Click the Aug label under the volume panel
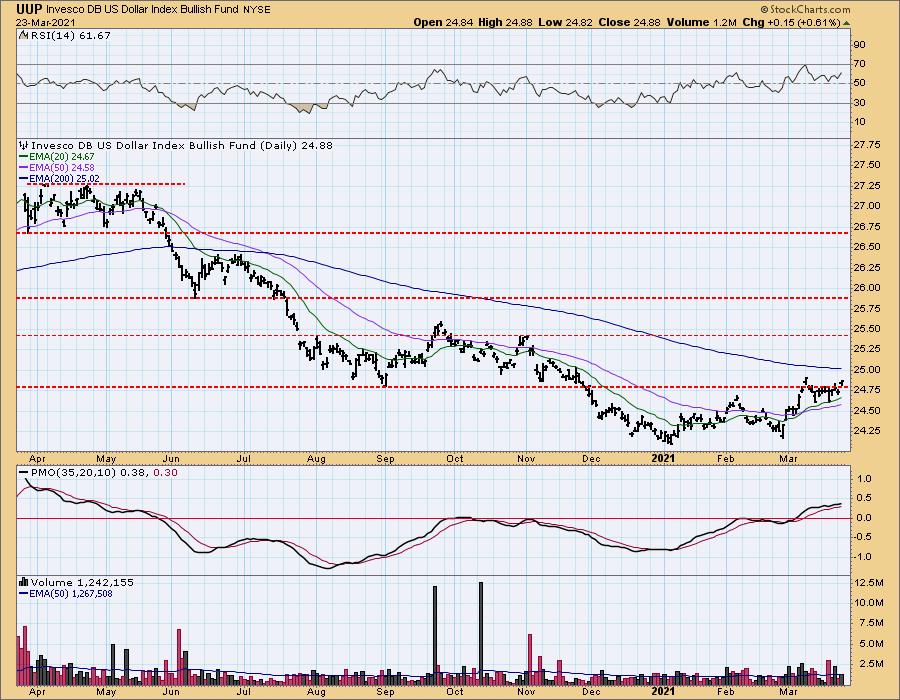Image resolution: width=900 pixels, height=700 pixels. click(x=316, y=692)
